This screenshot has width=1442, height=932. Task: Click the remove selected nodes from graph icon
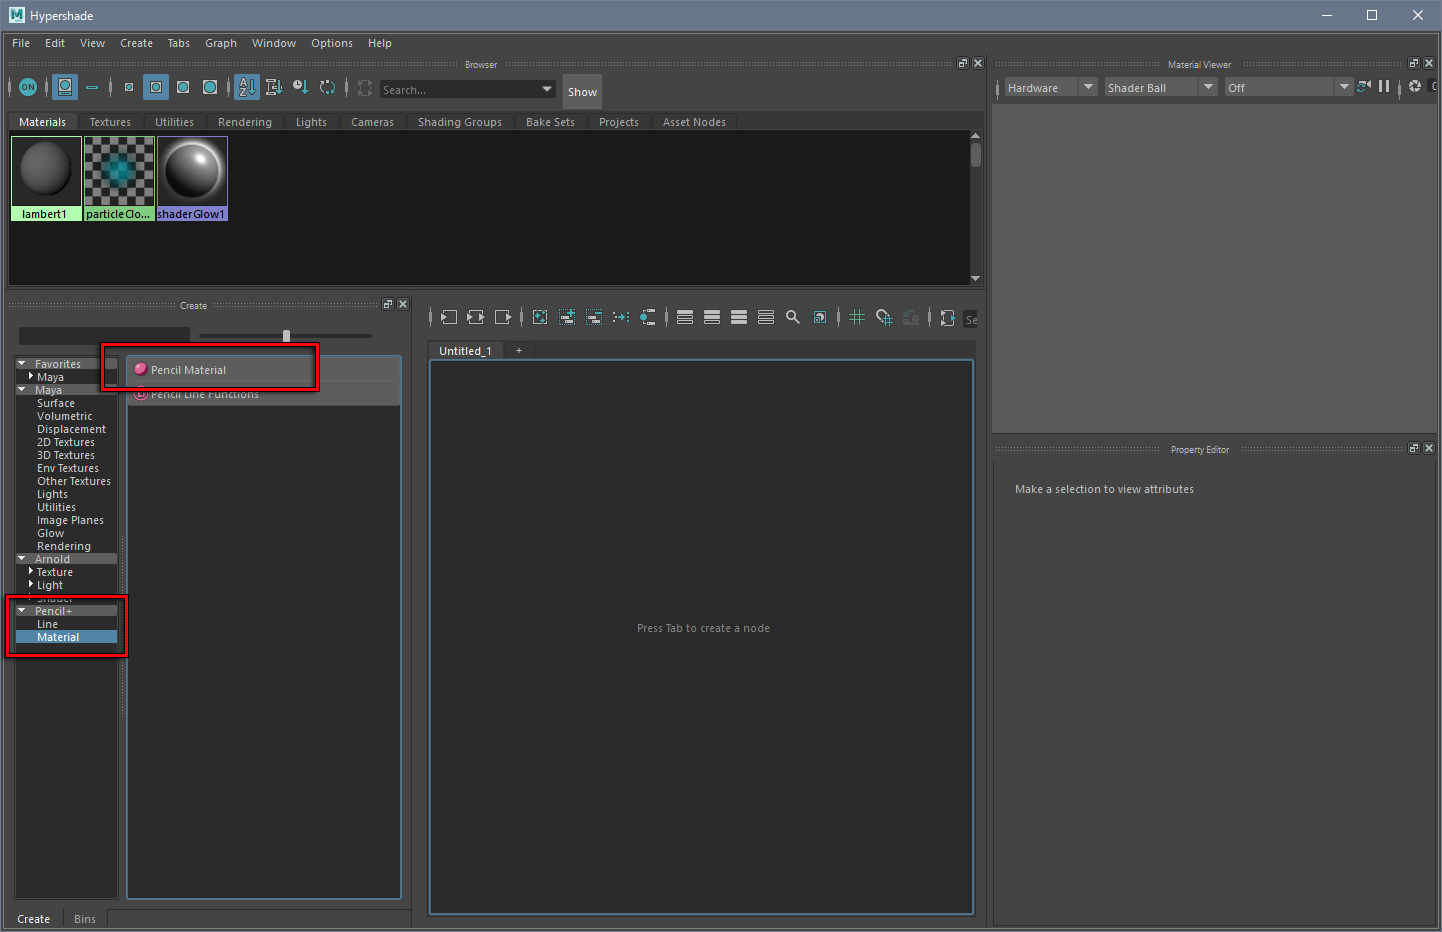[x=594, y=317]
